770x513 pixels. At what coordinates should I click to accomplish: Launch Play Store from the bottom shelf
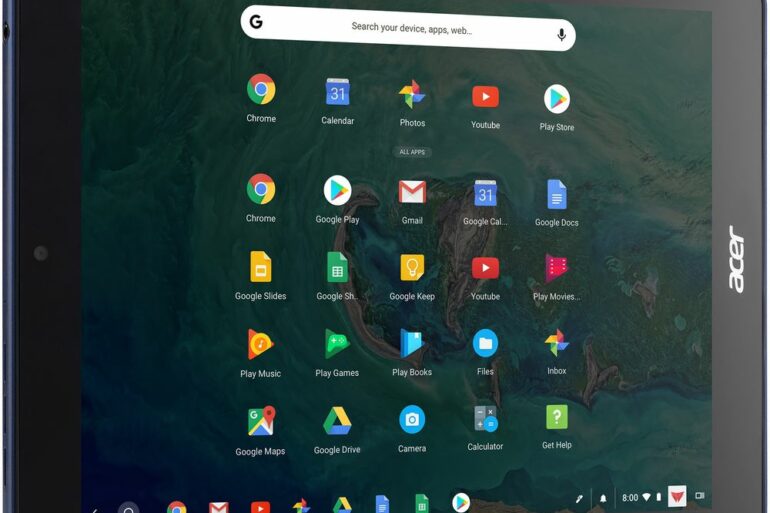461,502
